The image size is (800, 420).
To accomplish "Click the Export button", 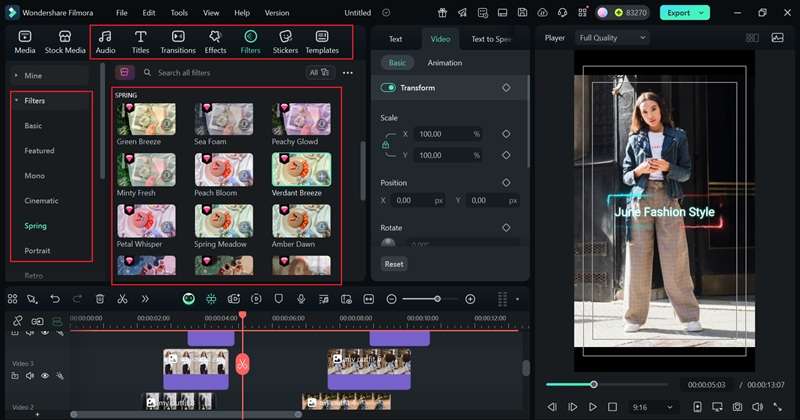I will [x=678, y=13].
